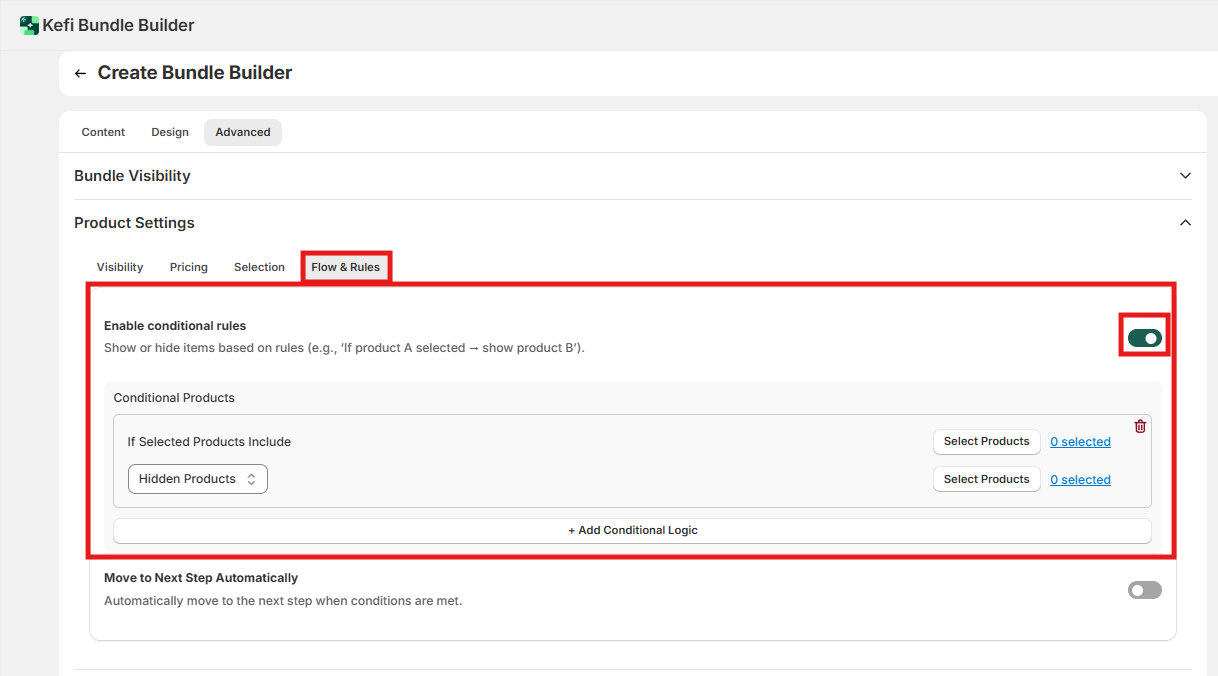Switch to the Design tab
The width and height of the screenshot is (1218, 676).
point(170,132)
